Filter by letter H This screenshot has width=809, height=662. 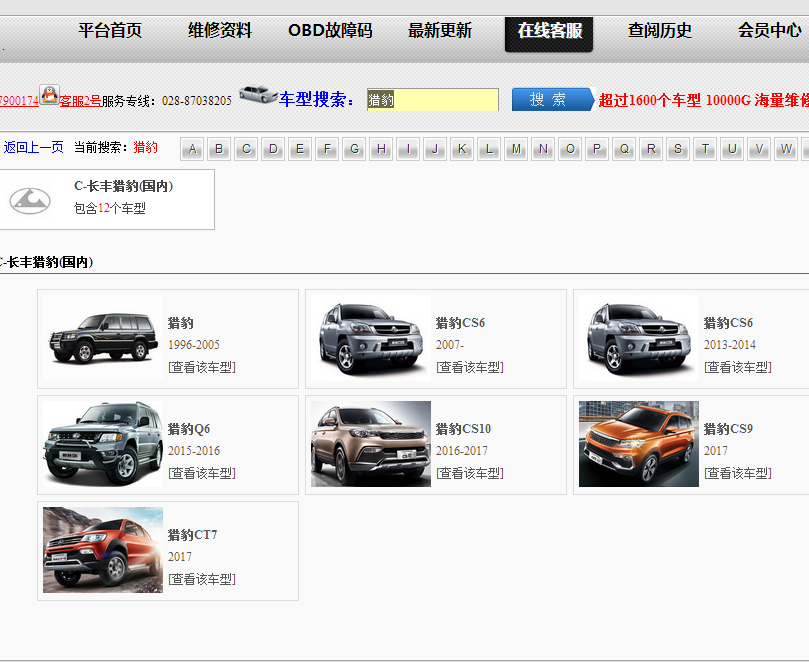[x=381, y=149]
